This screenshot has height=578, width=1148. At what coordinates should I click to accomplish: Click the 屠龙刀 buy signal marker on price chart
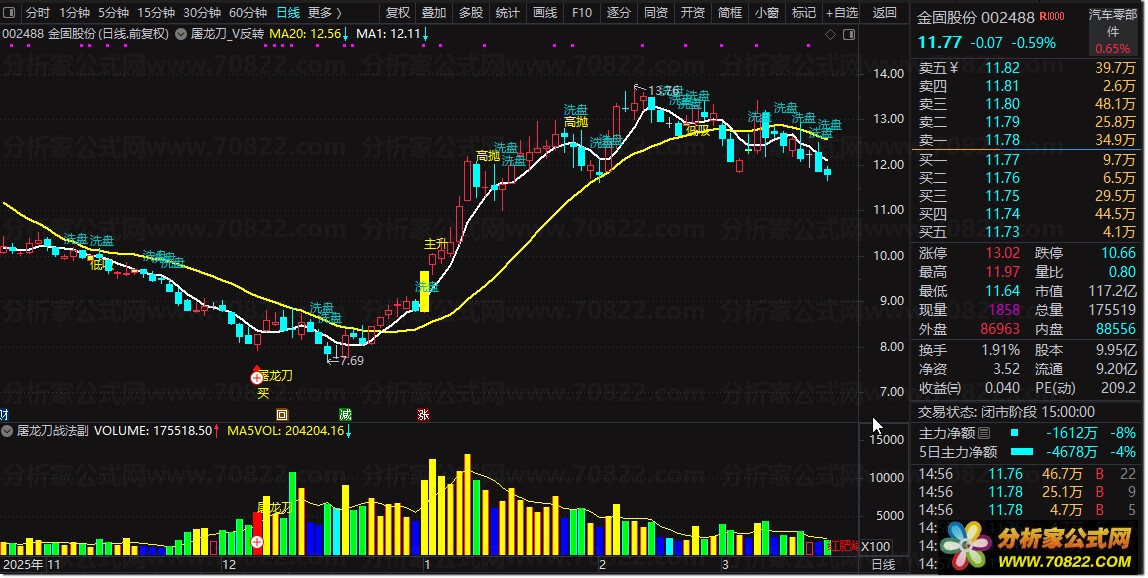click(257, 377)
